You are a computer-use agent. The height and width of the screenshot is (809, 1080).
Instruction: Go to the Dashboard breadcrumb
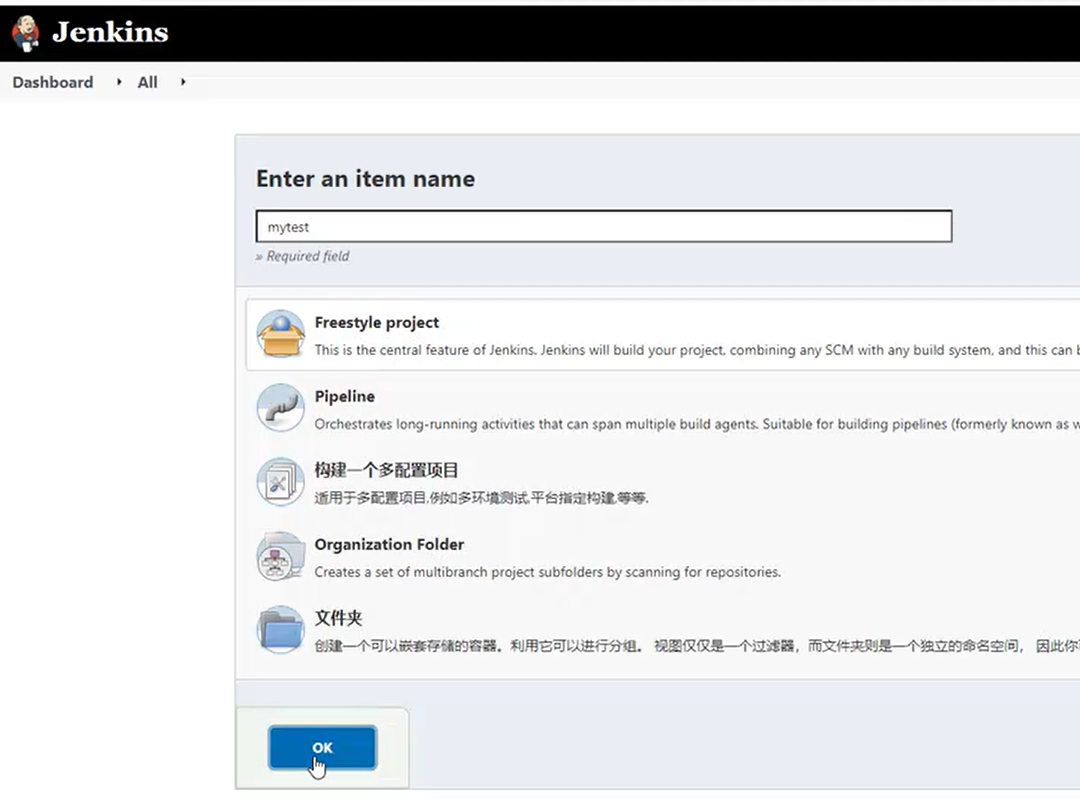point(53,82)
